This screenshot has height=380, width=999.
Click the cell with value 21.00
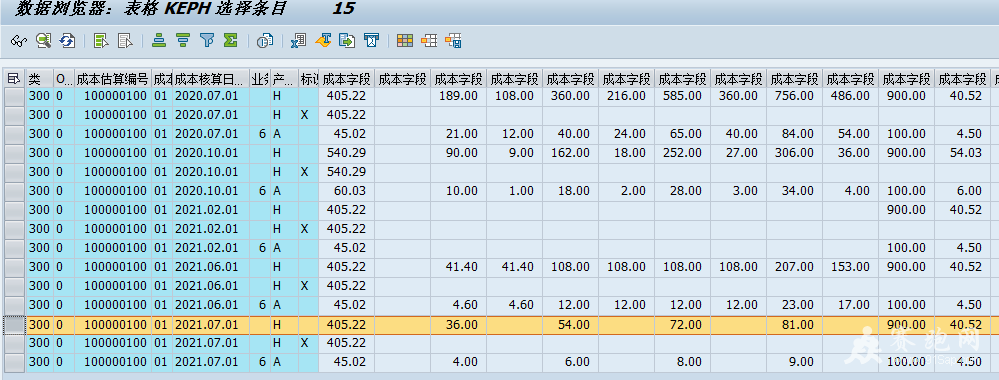coord(458,135)
